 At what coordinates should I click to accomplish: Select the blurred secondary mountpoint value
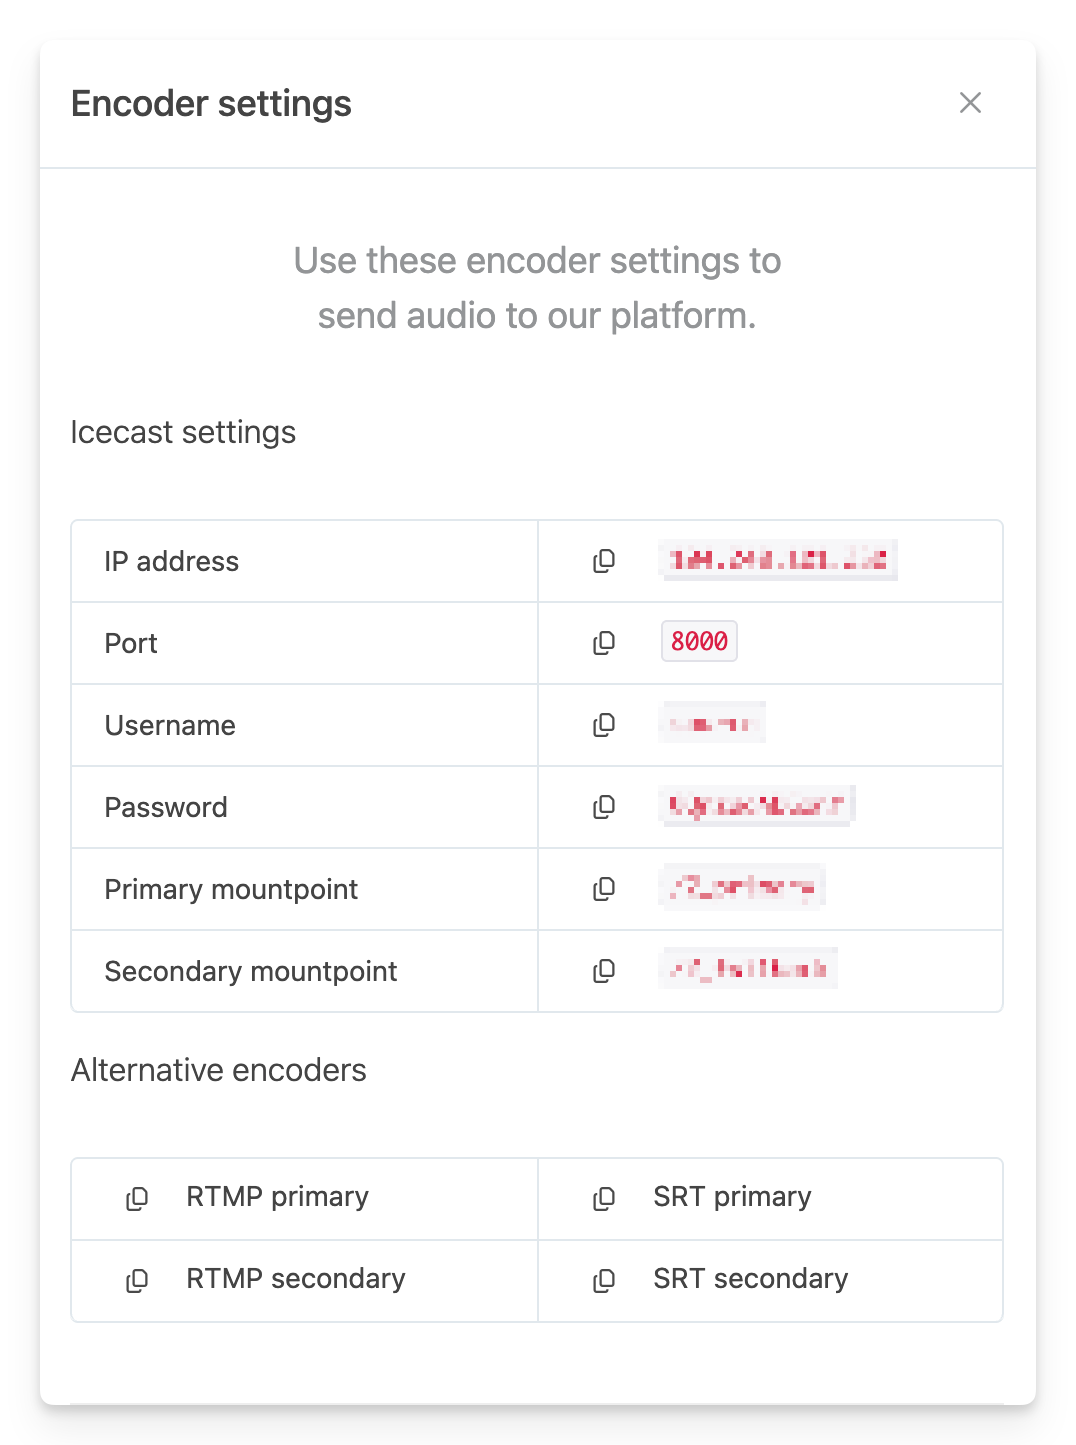coord(748,969)
